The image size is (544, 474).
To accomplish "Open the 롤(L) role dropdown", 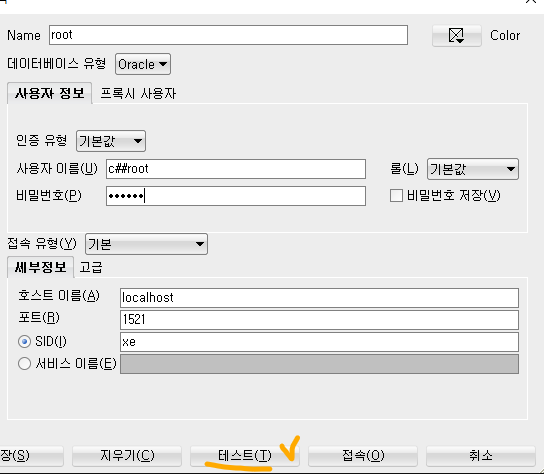I will pos(473,169).
